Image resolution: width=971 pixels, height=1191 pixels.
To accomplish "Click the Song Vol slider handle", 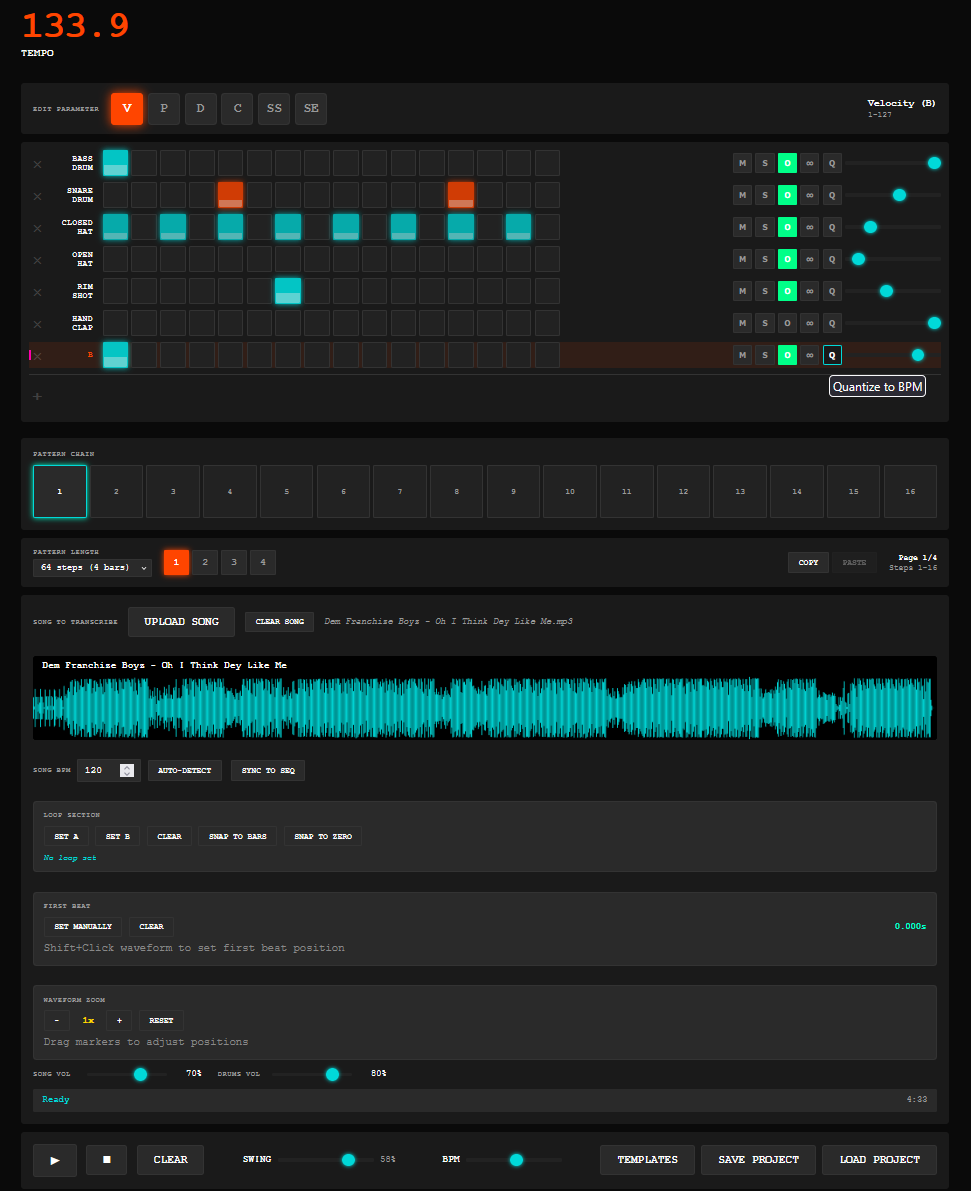I will (141, 1074).
